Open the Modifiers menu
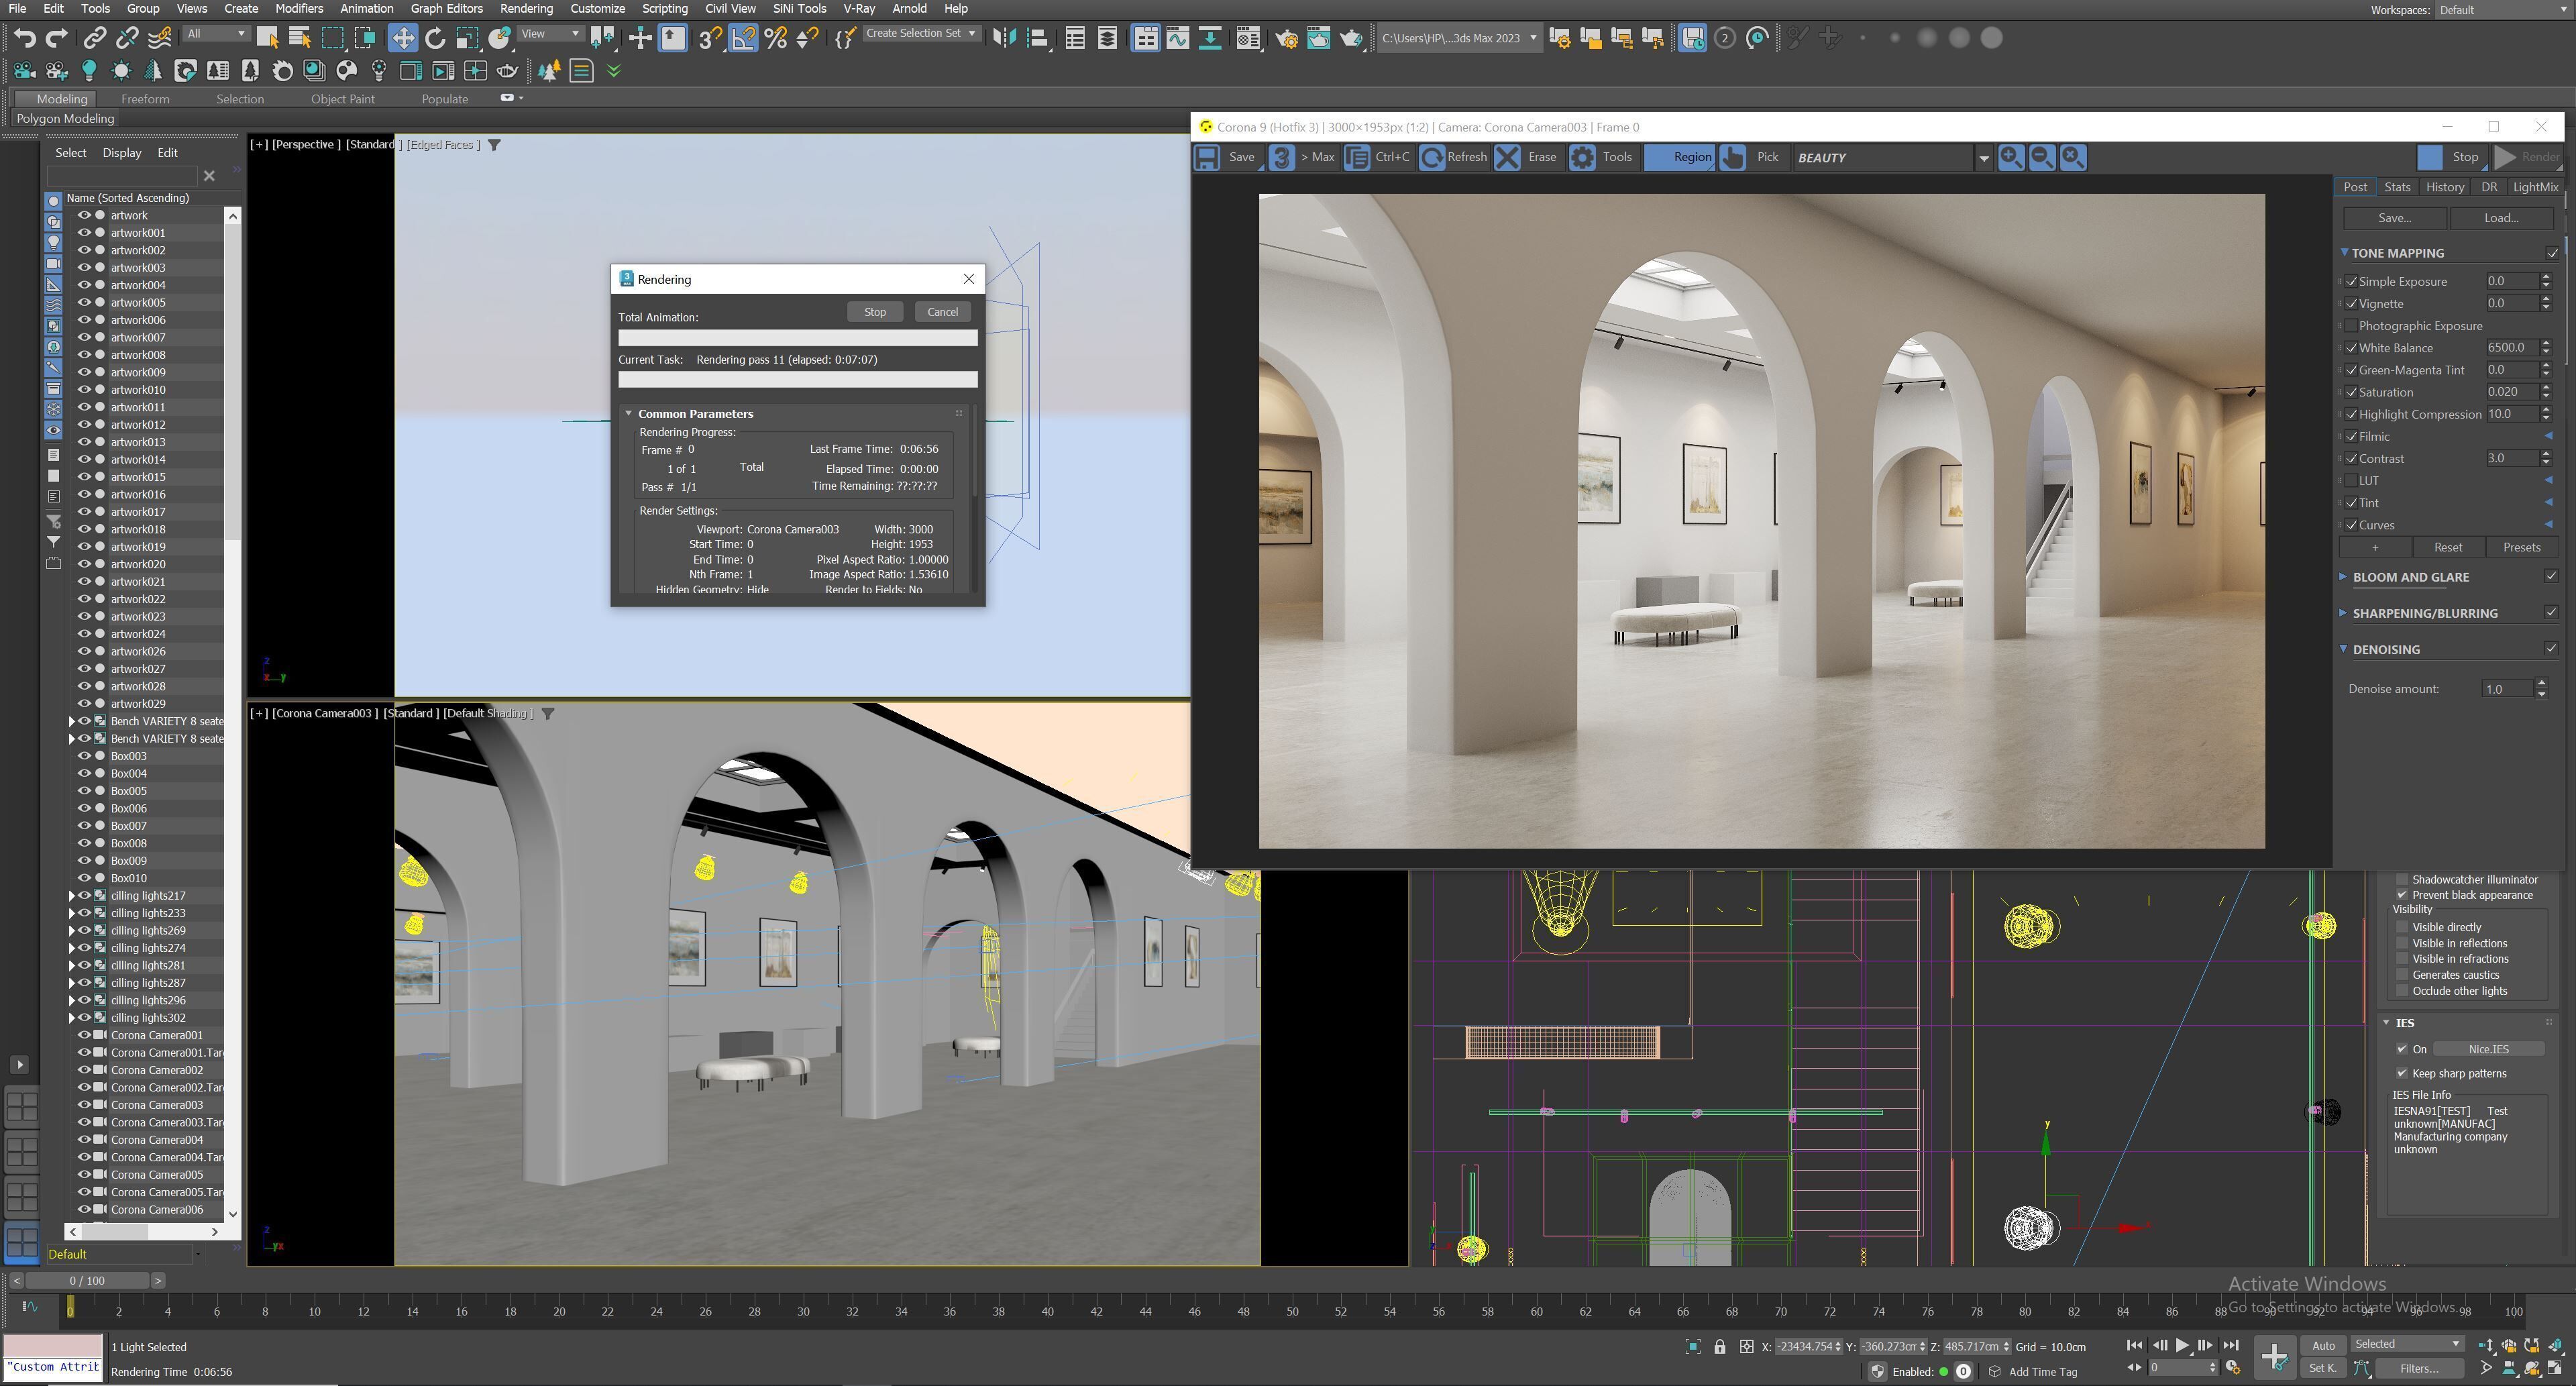This screenshot has width=2576, height=1386. tap(298, 9)
